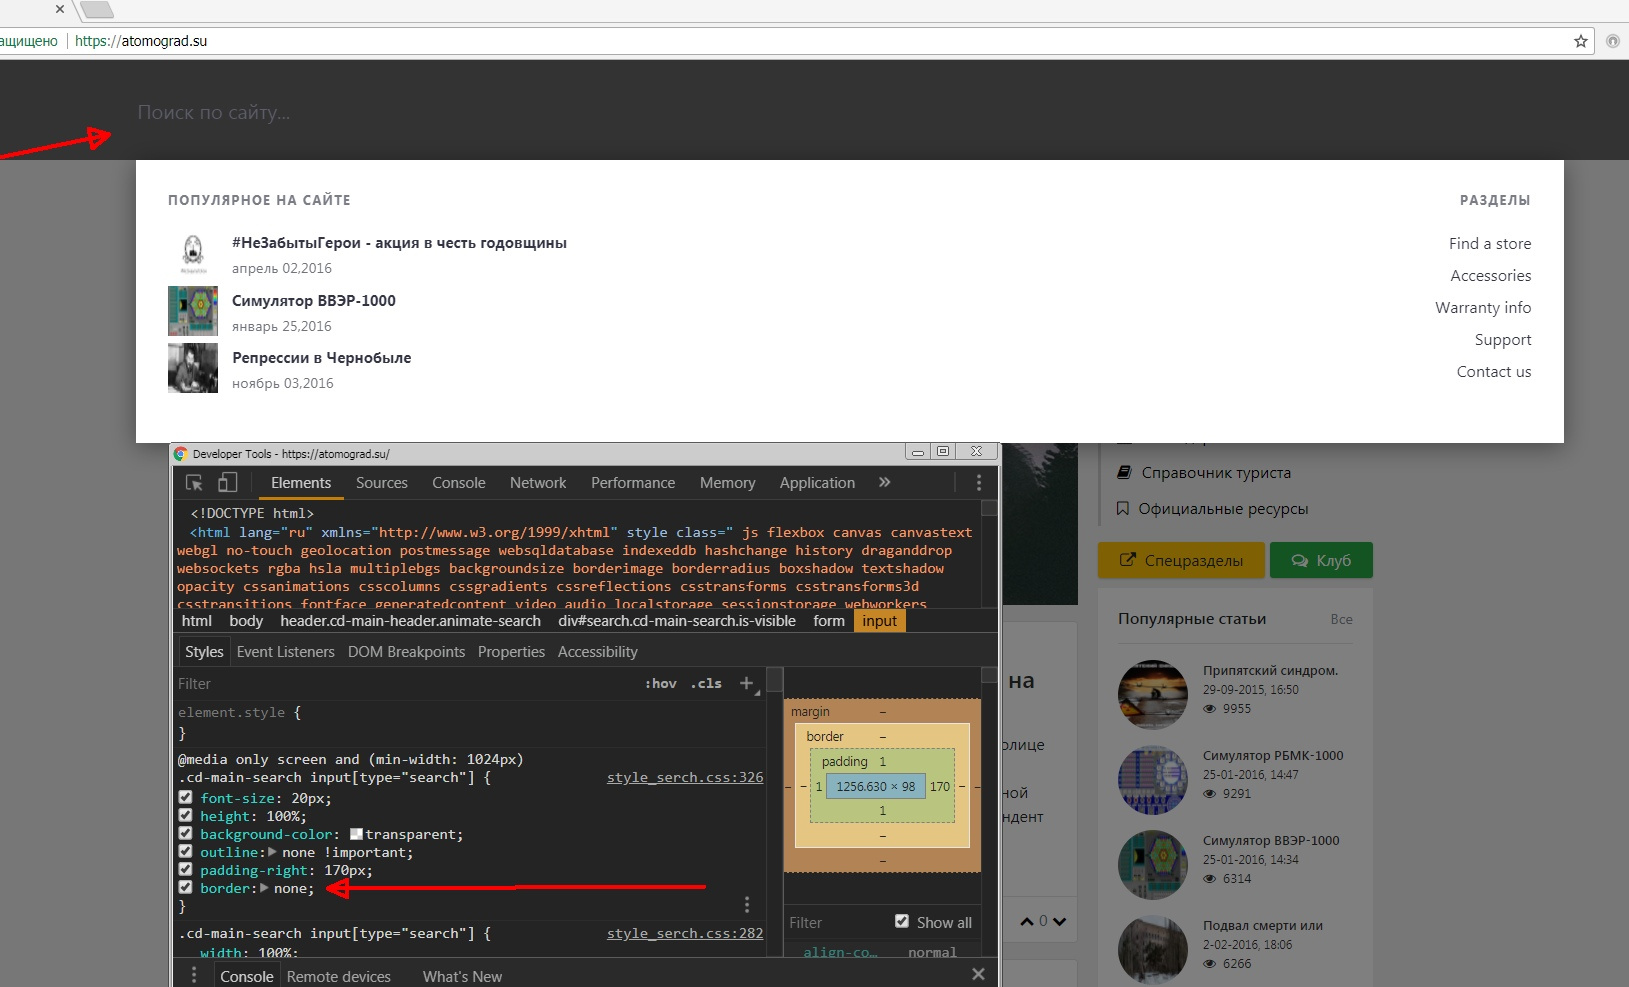This screenshot has width=1629, height=987.
Task: Click the Официальные ресурсы bookmark icon
Action: click(x=1123, y=508)
